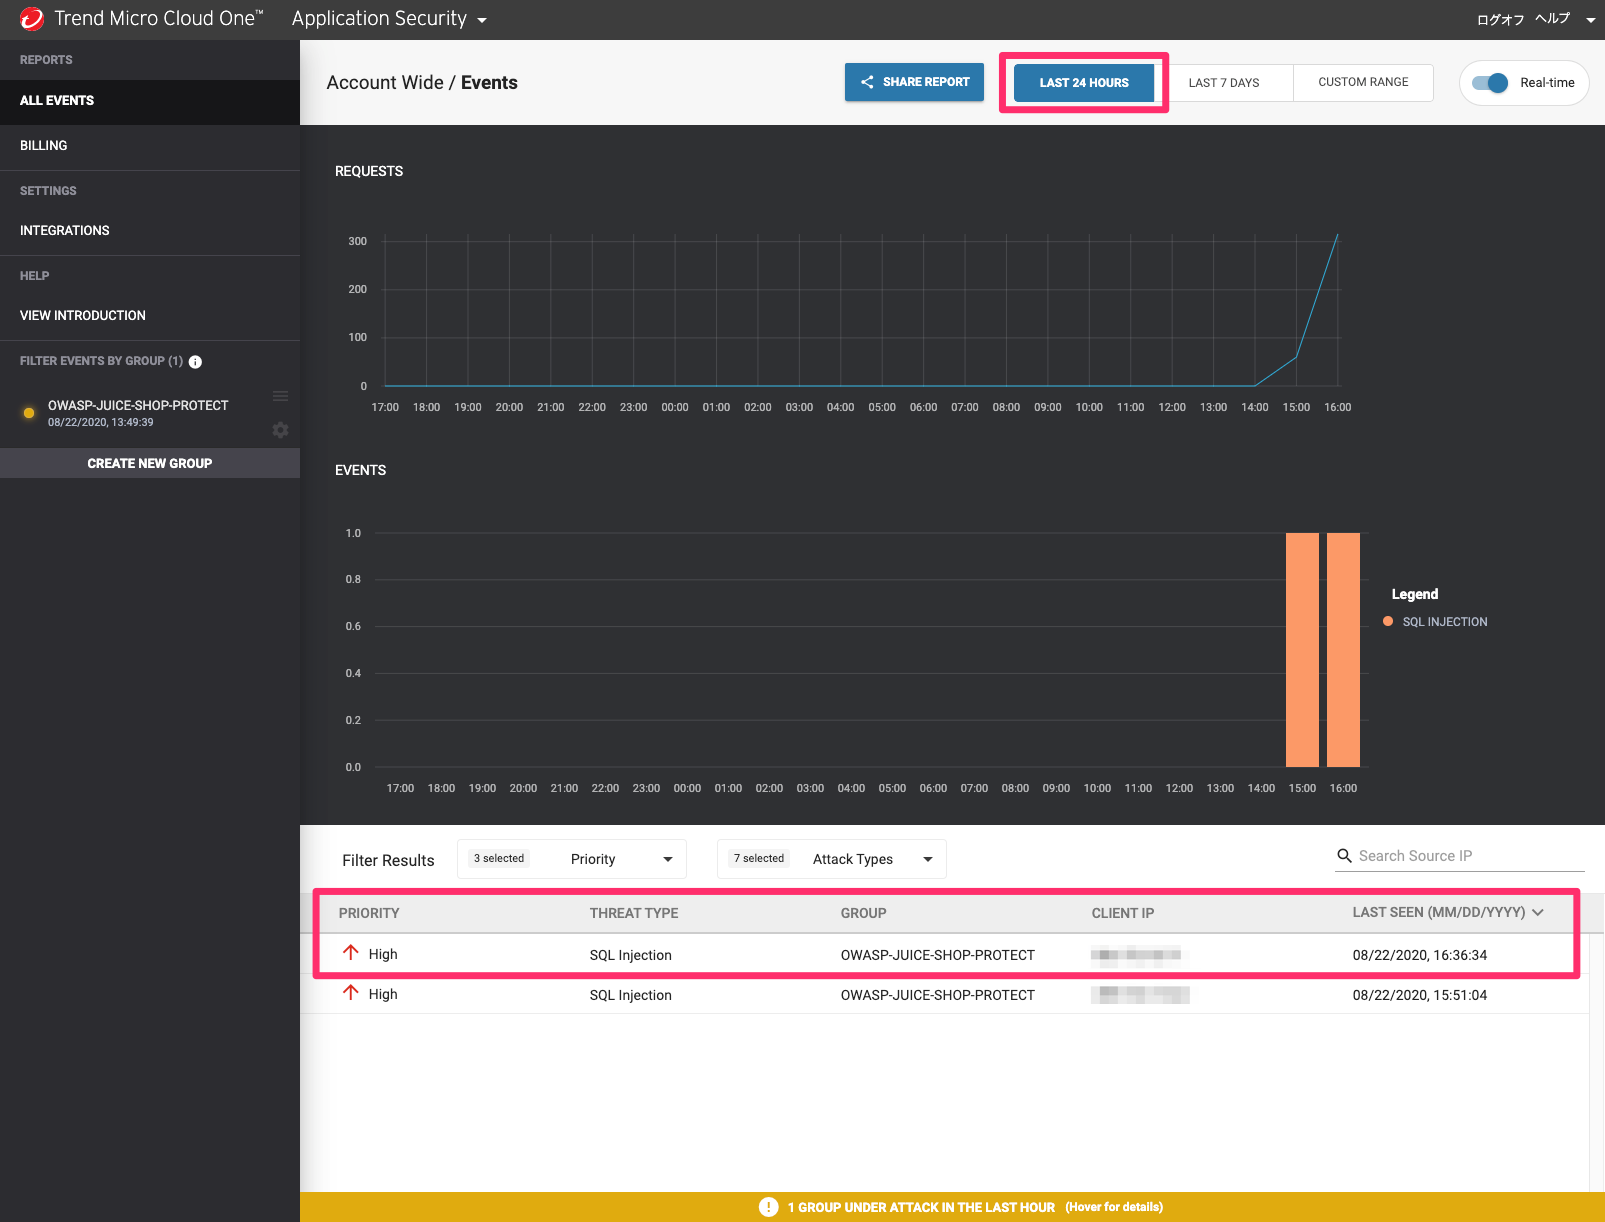Toggle Real-time updates off
Image resolution: width=1605 pixels, height=1222 pixels.
[x=1493, y=83]
